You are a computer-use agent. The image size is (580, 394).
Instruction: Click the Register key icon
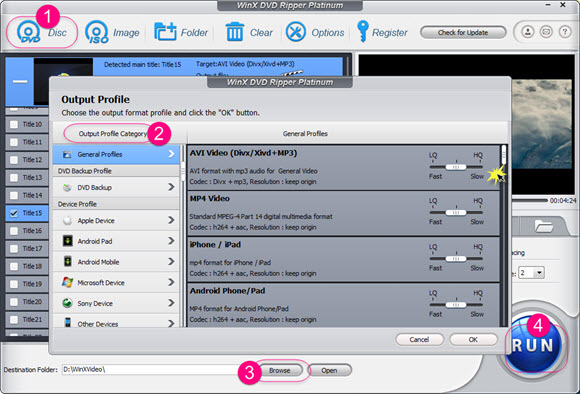362,31
